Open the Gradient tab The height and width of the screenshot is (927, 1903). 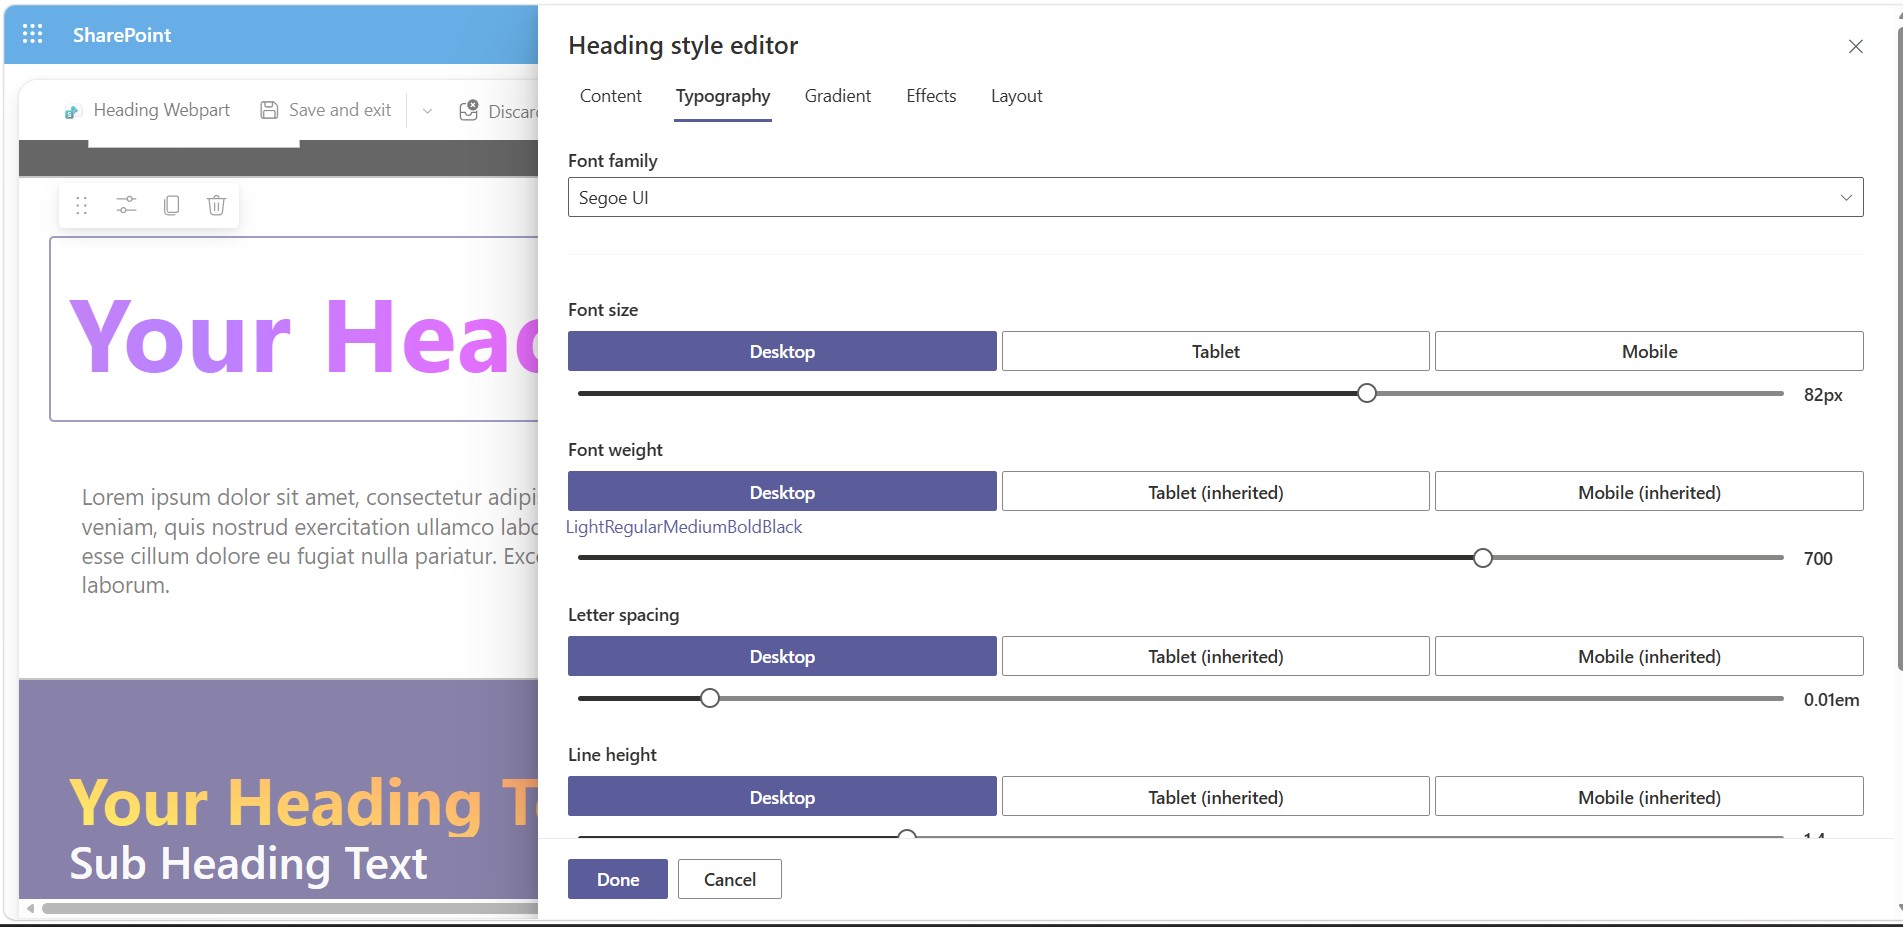838,96
